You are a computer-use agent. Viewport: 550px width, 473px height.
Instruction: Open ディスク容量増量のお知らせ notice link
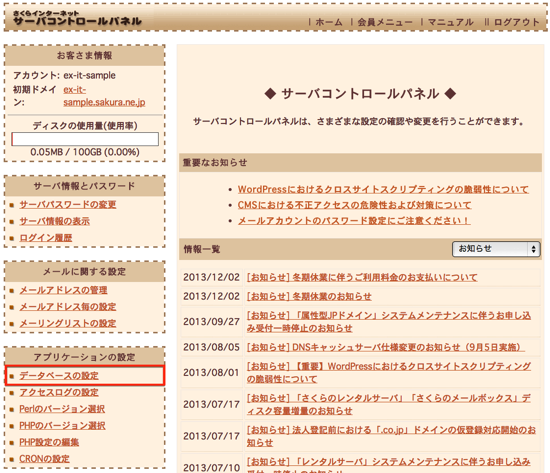389,405
